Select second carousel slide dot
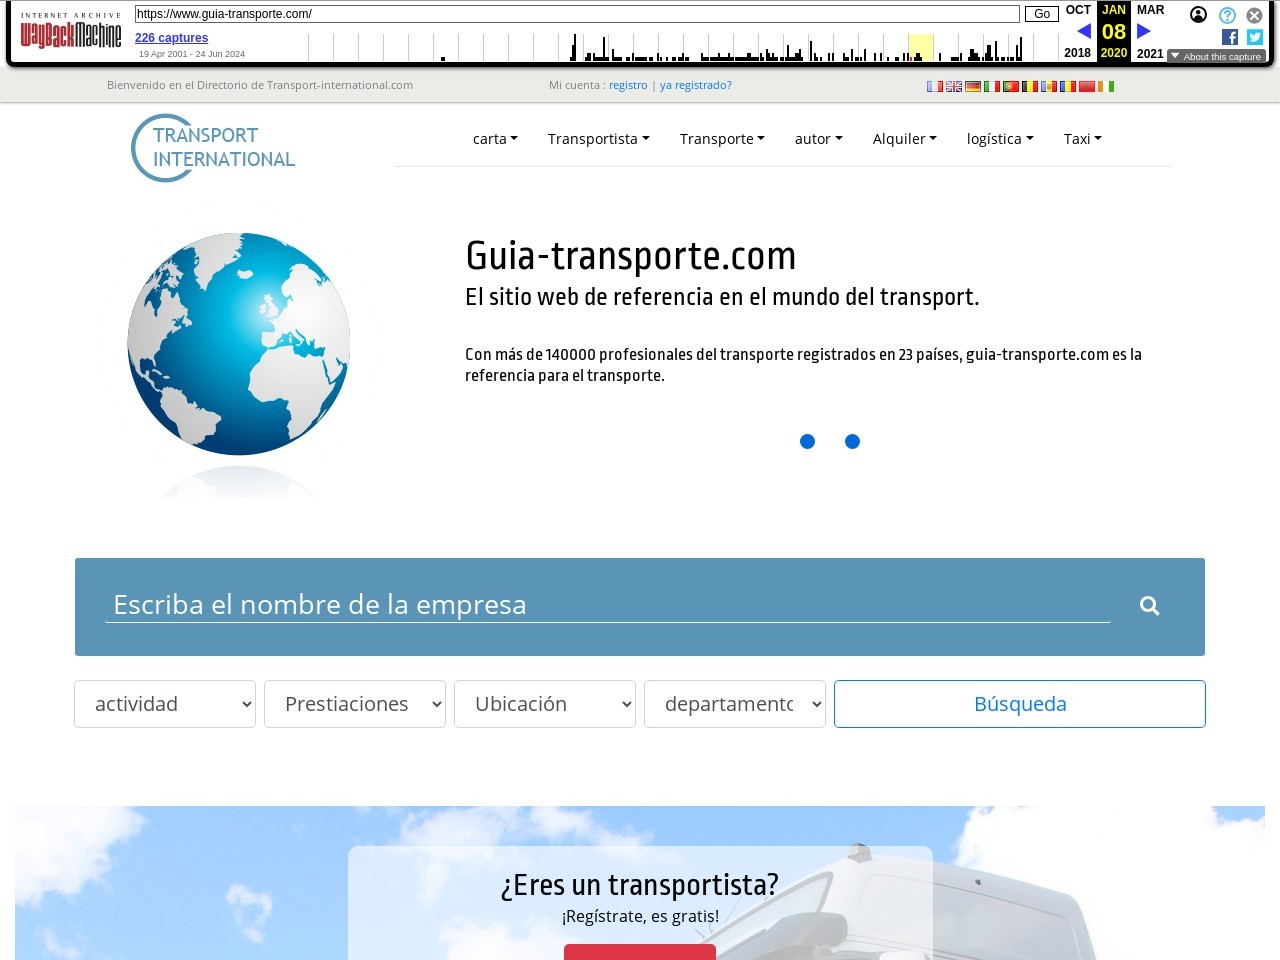The width and height of the screenshot is (1280, 960). tap(852, 441)
